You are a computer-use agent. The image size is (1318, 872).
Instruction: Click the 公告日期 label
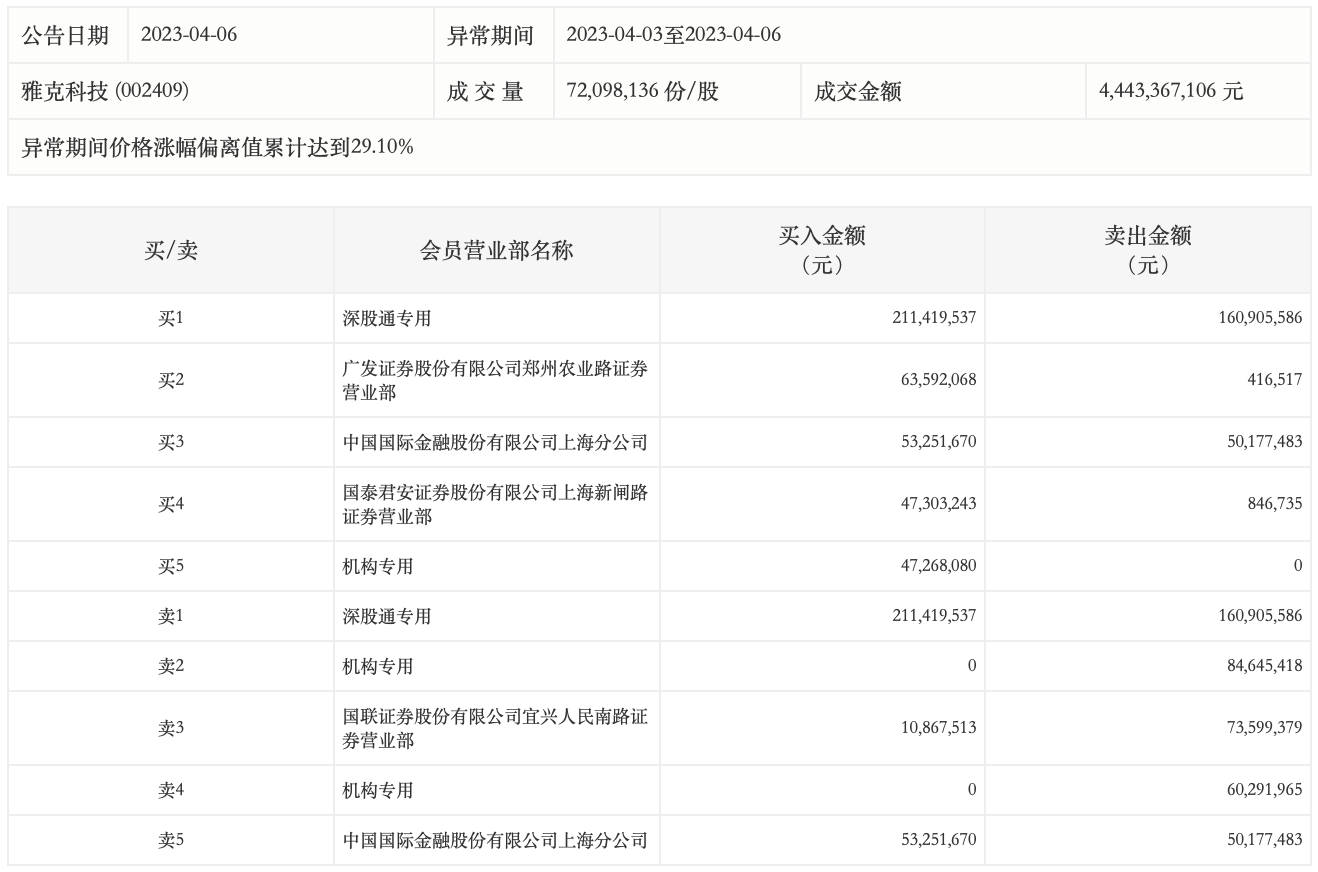pos(65,35)
